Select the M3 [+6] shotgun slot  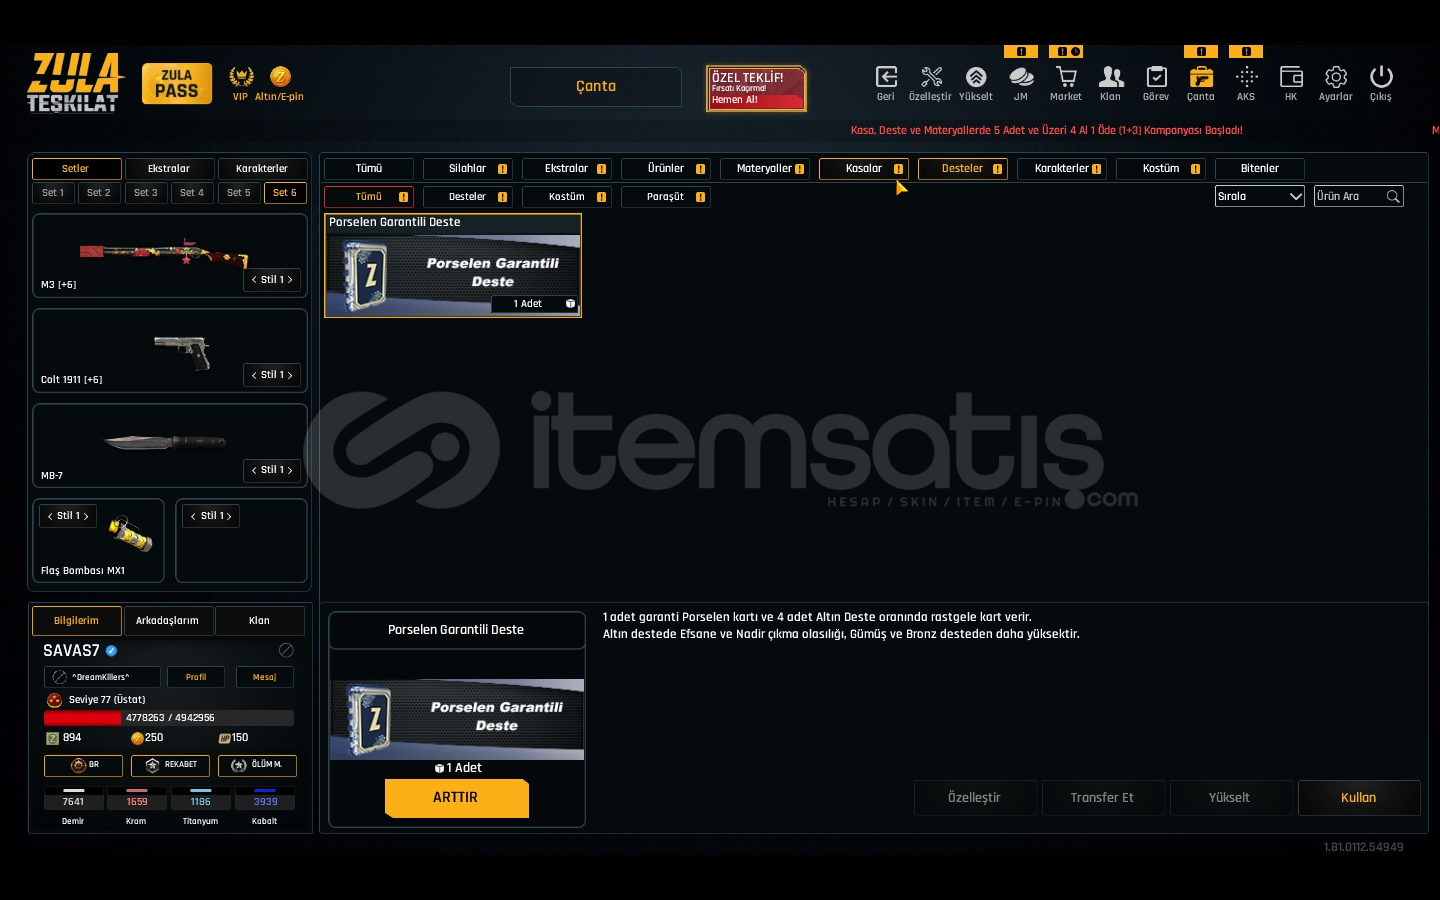click(170, 256)
